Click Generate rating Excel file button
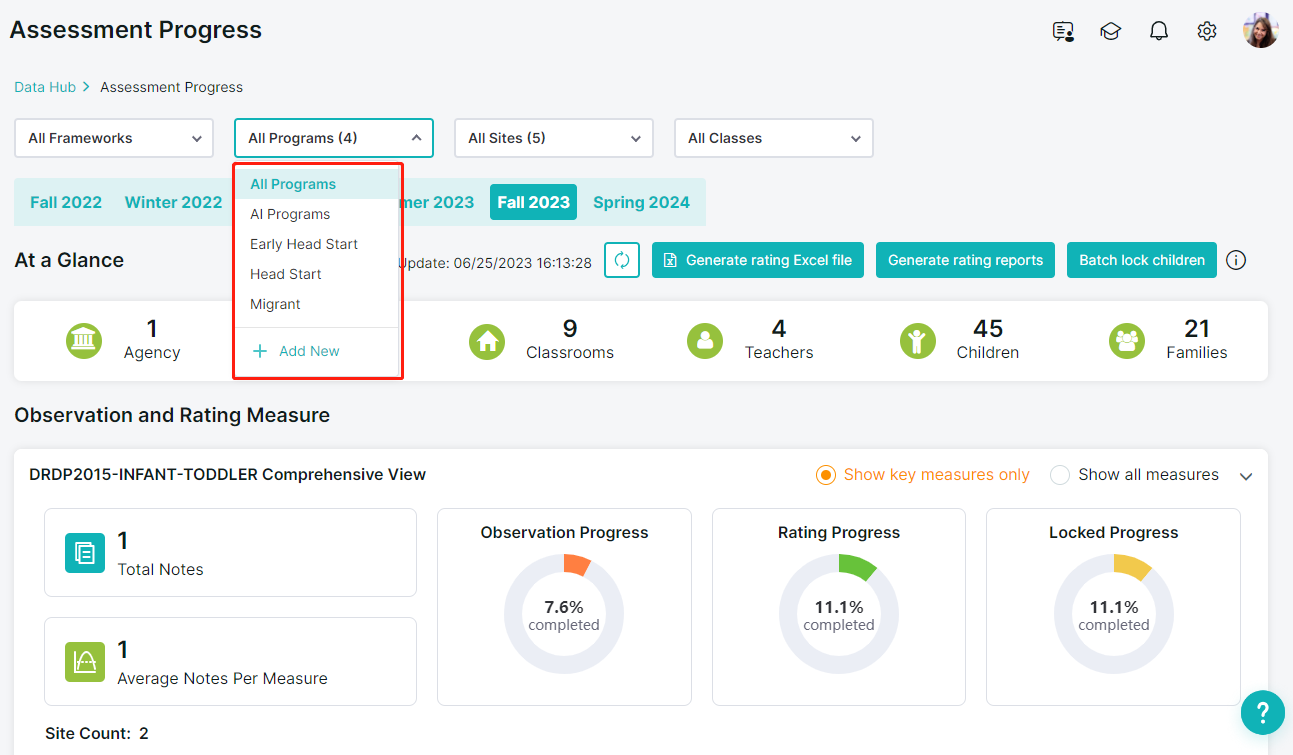The image size is (1293, 755). tap(757, 260)
